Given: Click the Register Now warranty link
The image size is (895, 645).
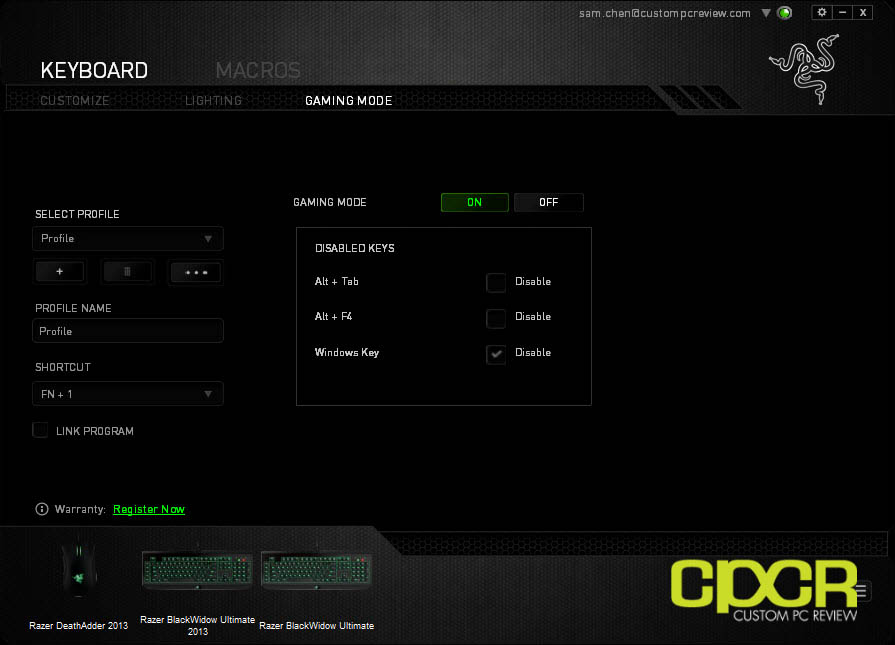Looking at the screenshot, I should click(x=149, y=509).
